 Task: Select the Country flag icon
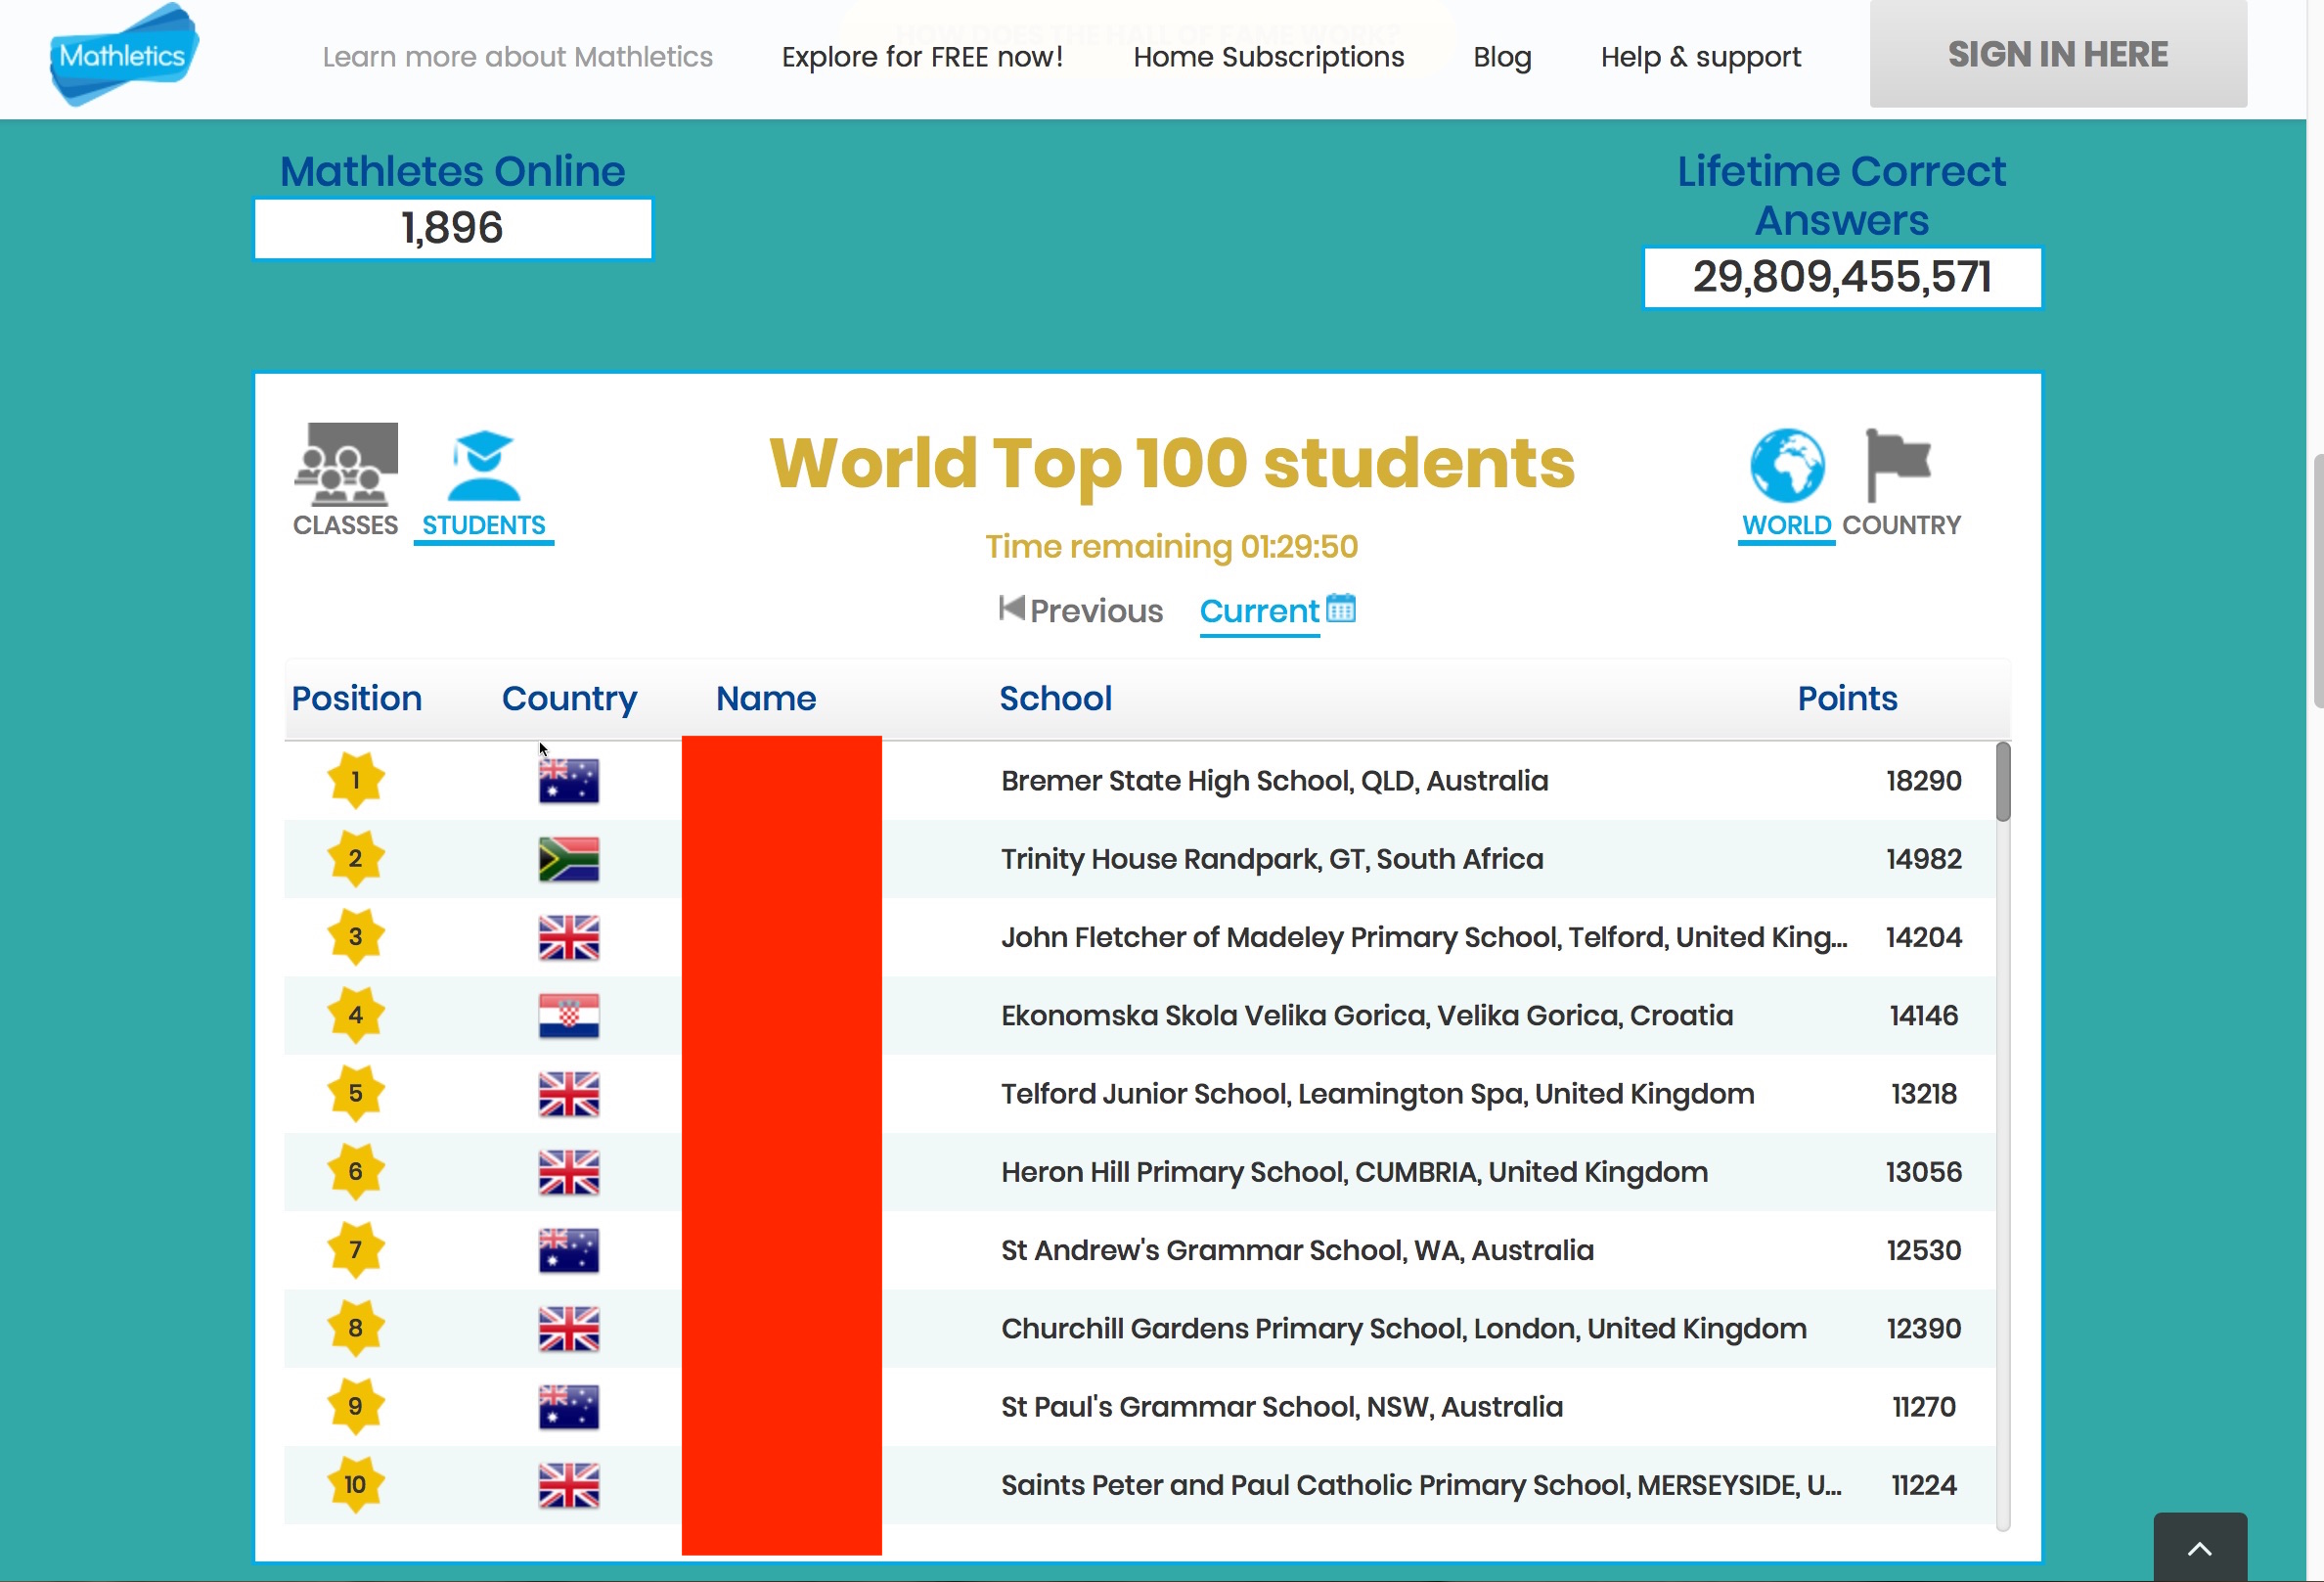[x=1897, y=464]
